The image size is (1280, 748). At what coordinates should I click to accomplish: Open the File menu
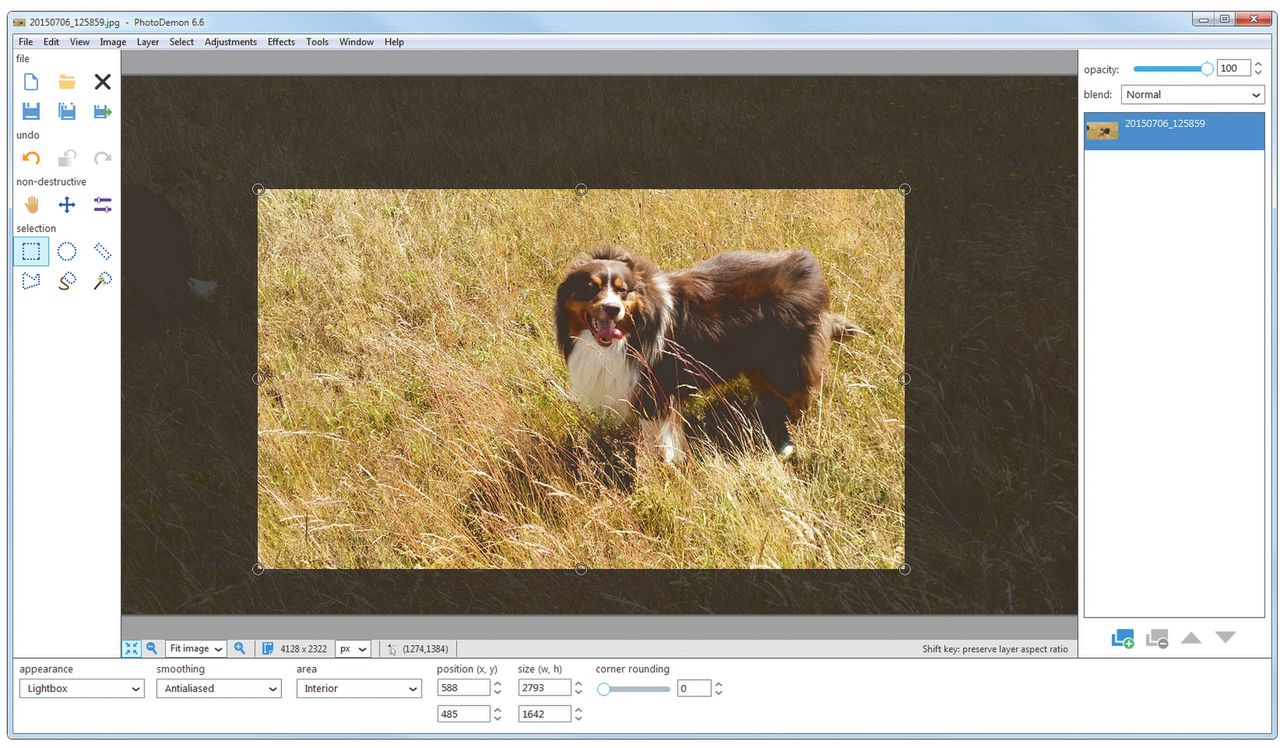(25, 42)
